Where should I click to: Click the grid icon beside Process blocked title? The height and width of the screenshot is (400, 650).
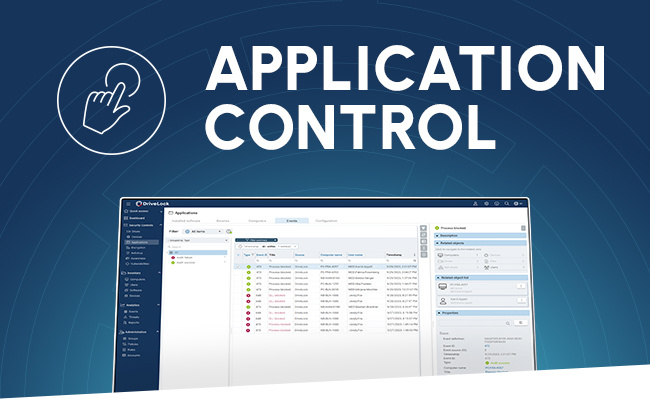(x=523, y=228)
